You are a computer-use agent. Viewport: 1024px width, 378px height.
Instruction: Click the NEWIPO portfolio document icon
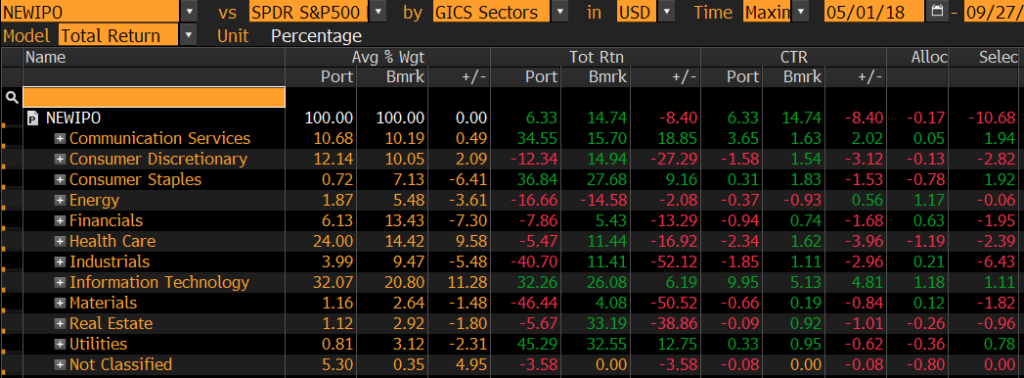click(x=33, y=118)
